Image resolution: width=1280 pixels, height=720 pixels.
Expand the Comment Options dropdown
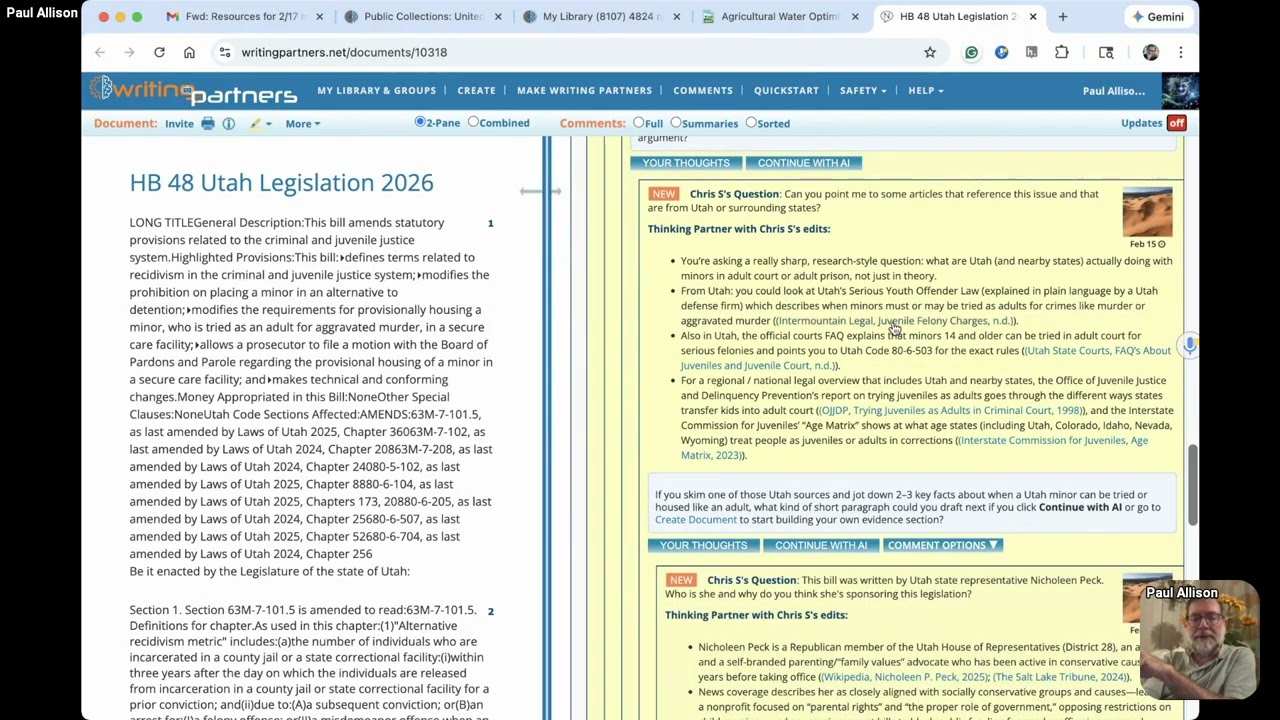tap(943, 545)
